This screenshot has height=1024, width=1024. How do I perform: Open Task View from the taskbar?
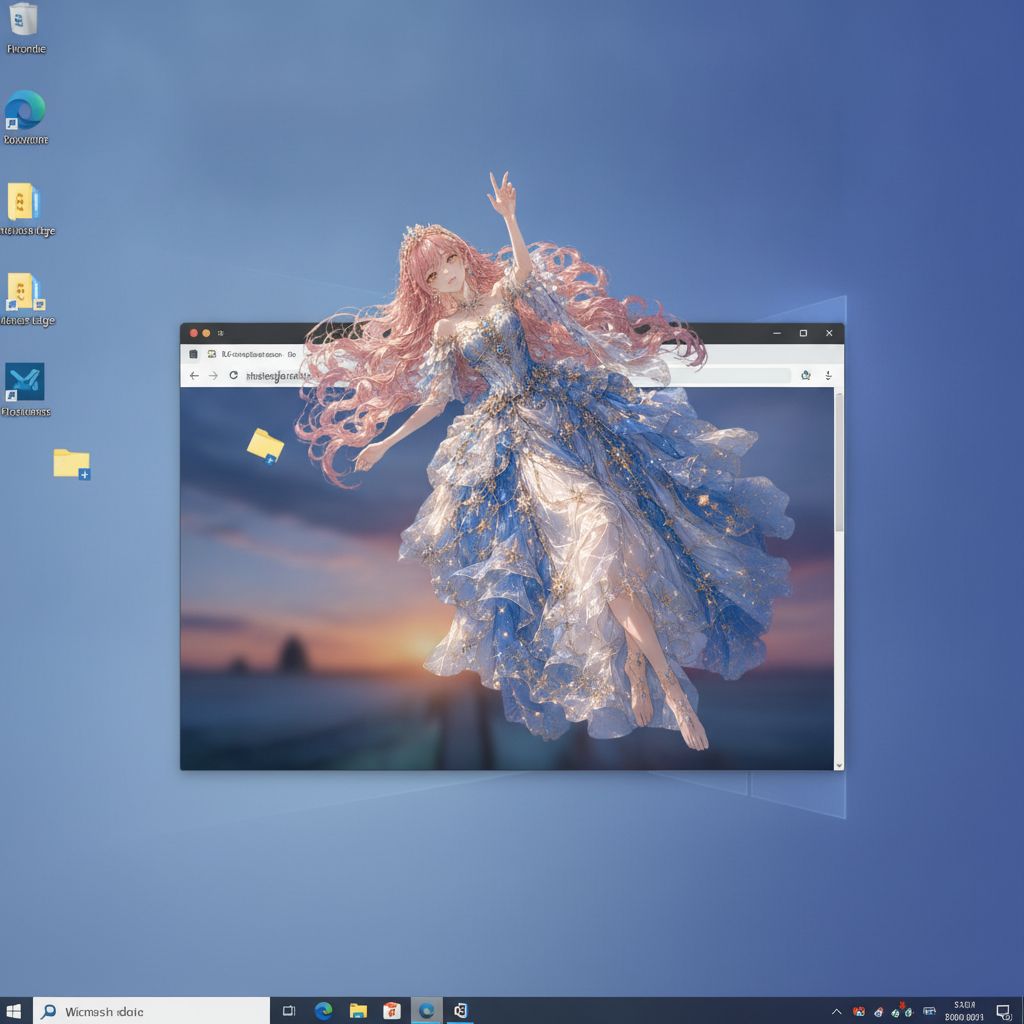(289, 1011)
